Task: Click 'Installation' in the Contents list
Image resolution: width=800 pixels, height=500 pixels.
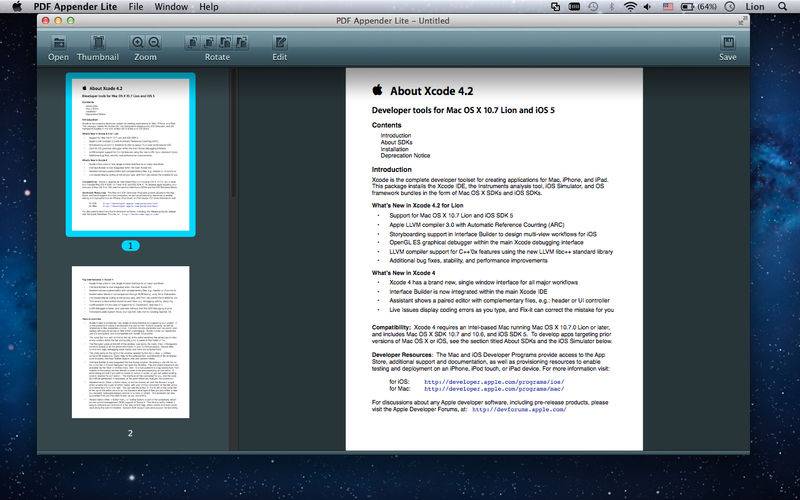Action: (394, 149)
